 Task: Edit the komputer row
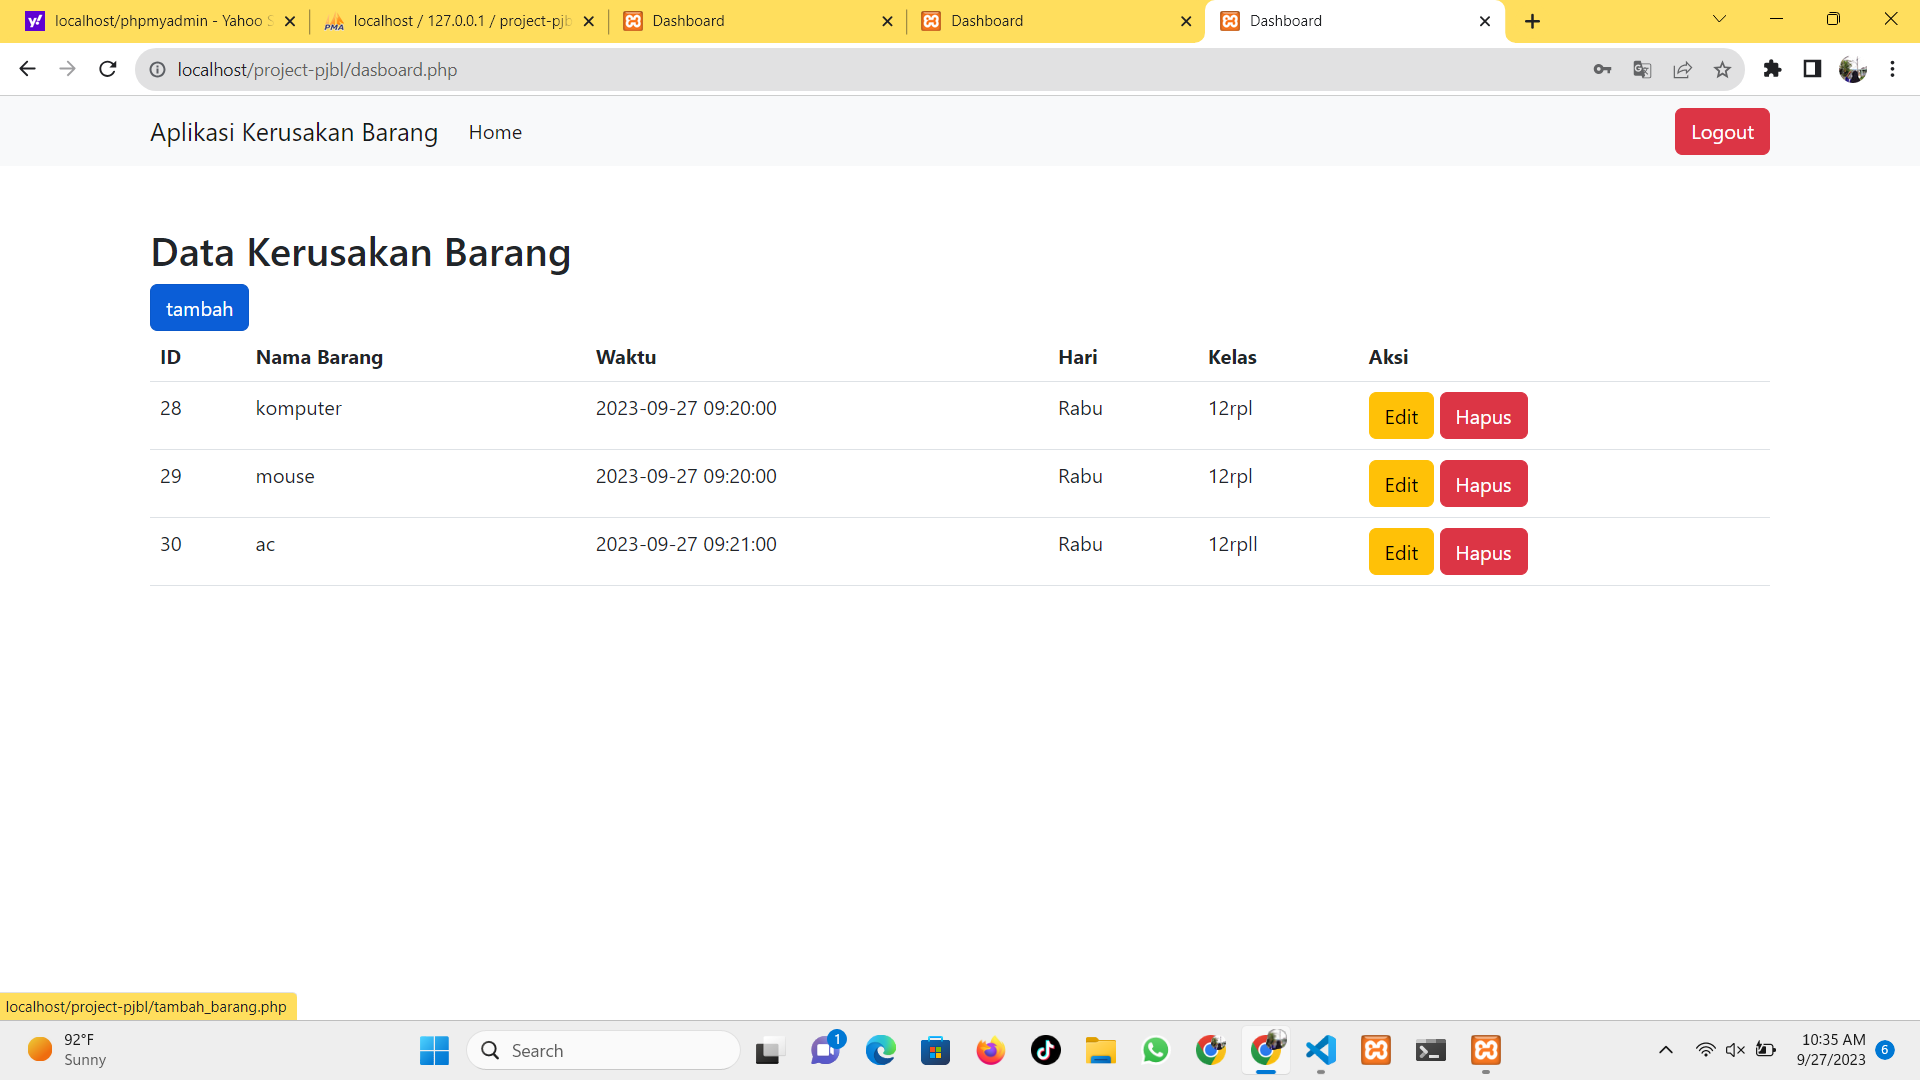[1400, 416]
